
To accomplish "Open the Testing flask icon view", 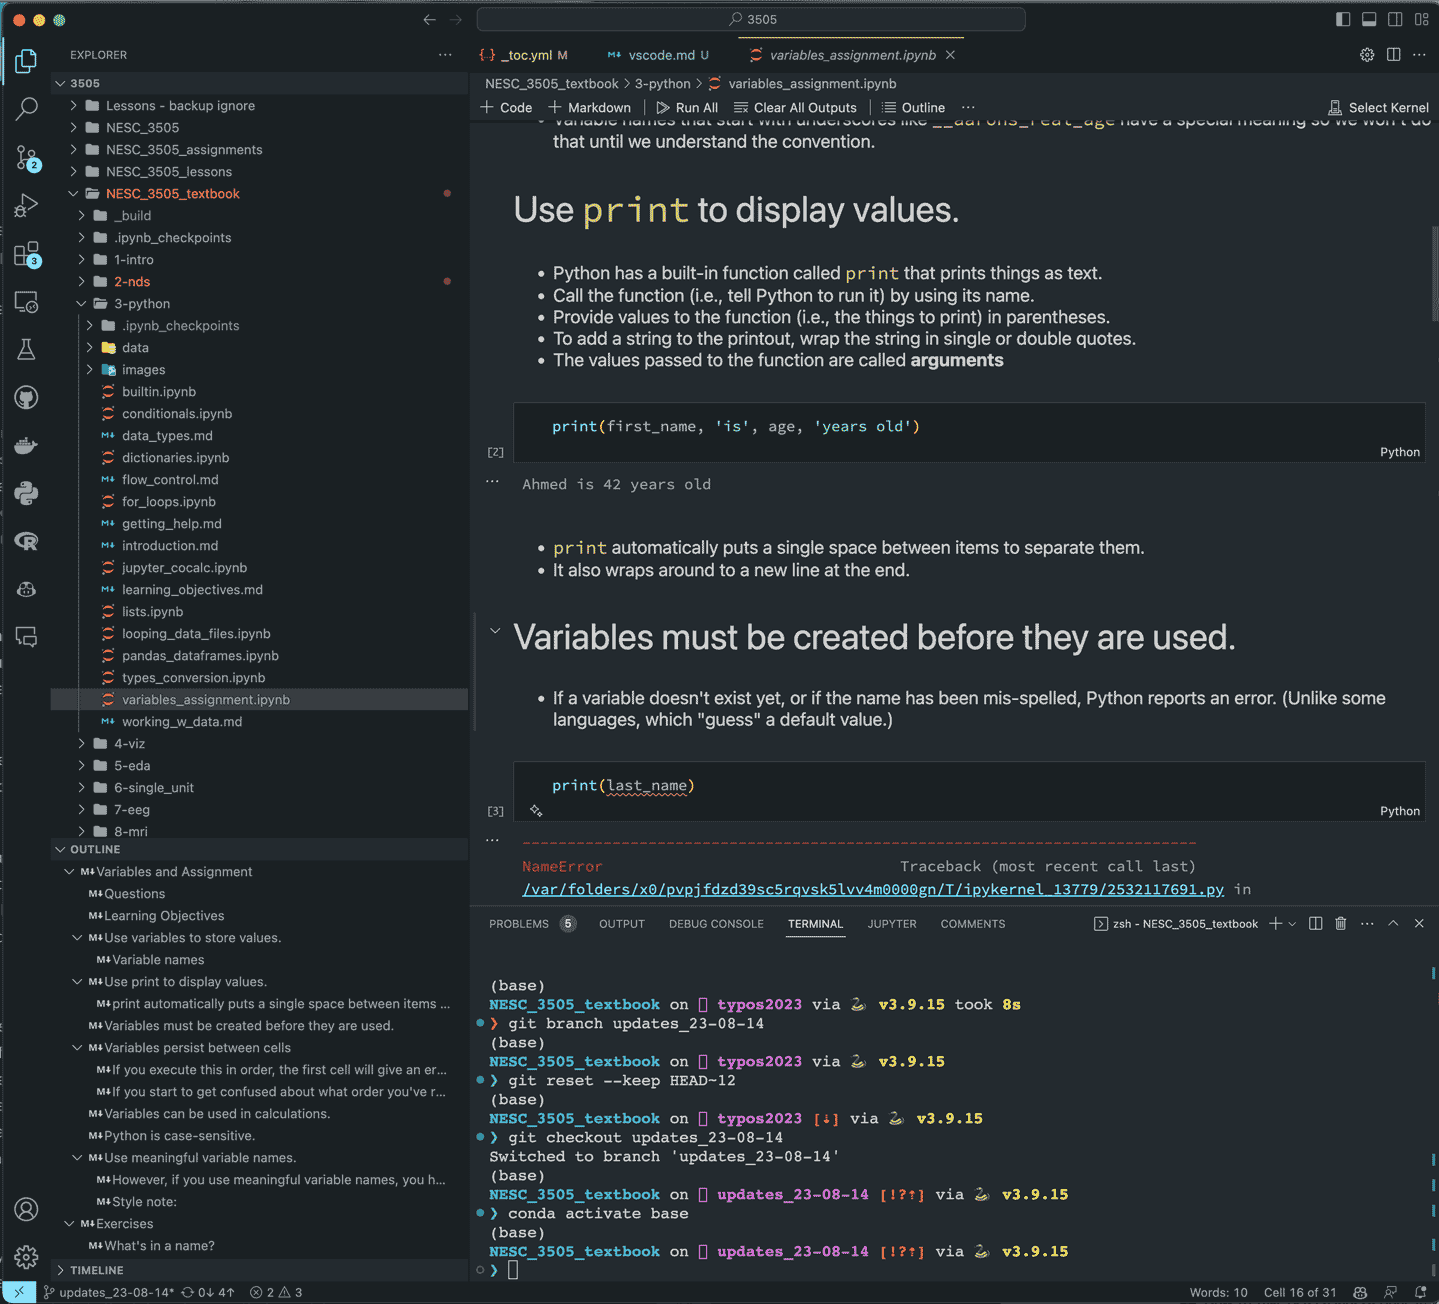I will [27, 349].
